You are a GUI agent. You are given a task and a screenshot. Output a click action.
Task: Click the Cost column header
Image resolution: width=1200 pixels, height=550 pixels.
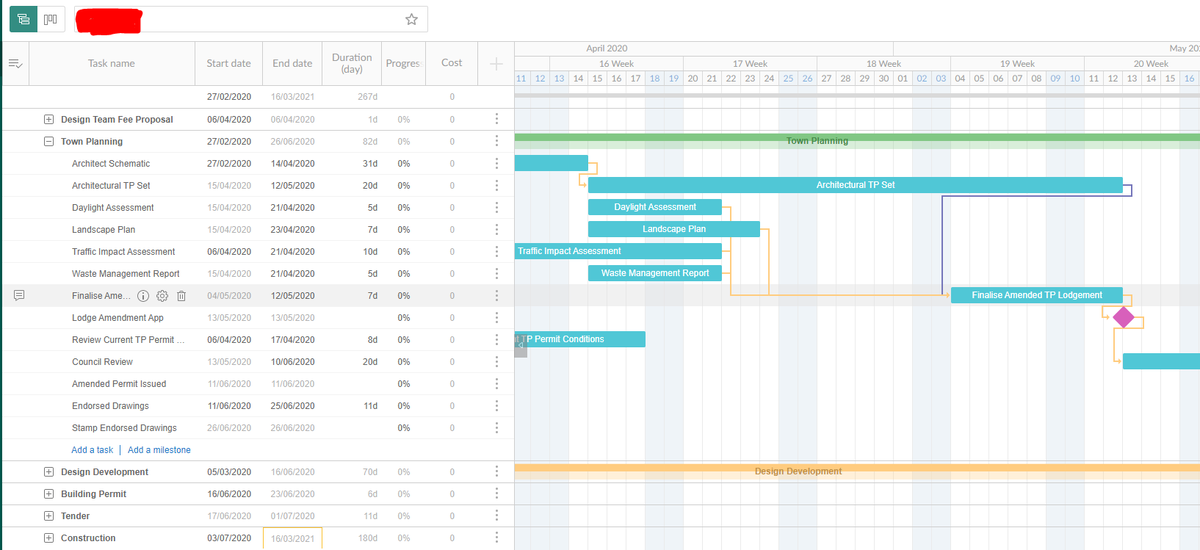(x=452, y=63)
